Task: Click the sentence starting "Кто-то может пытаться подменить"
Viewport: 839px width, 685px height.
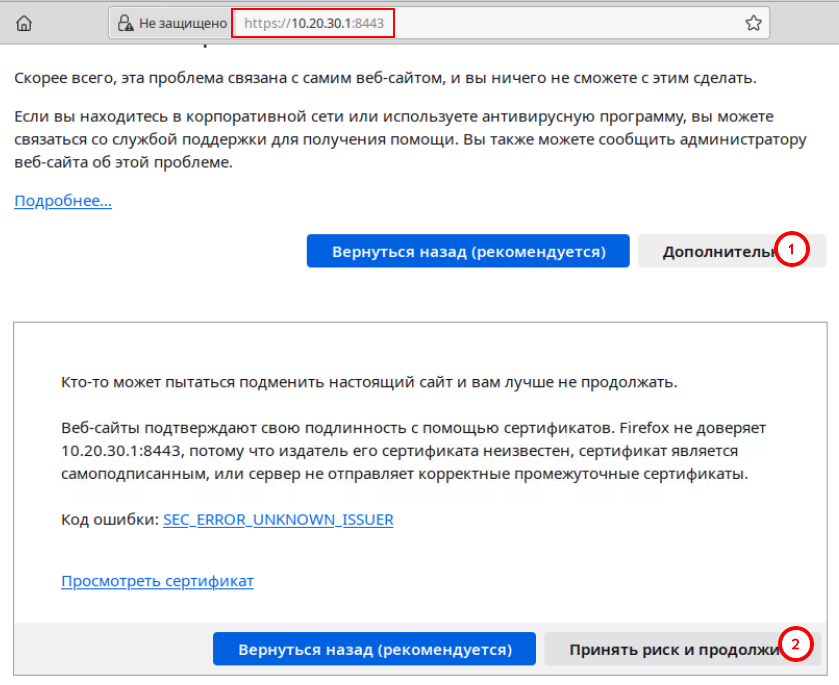Action: point(369,382)
